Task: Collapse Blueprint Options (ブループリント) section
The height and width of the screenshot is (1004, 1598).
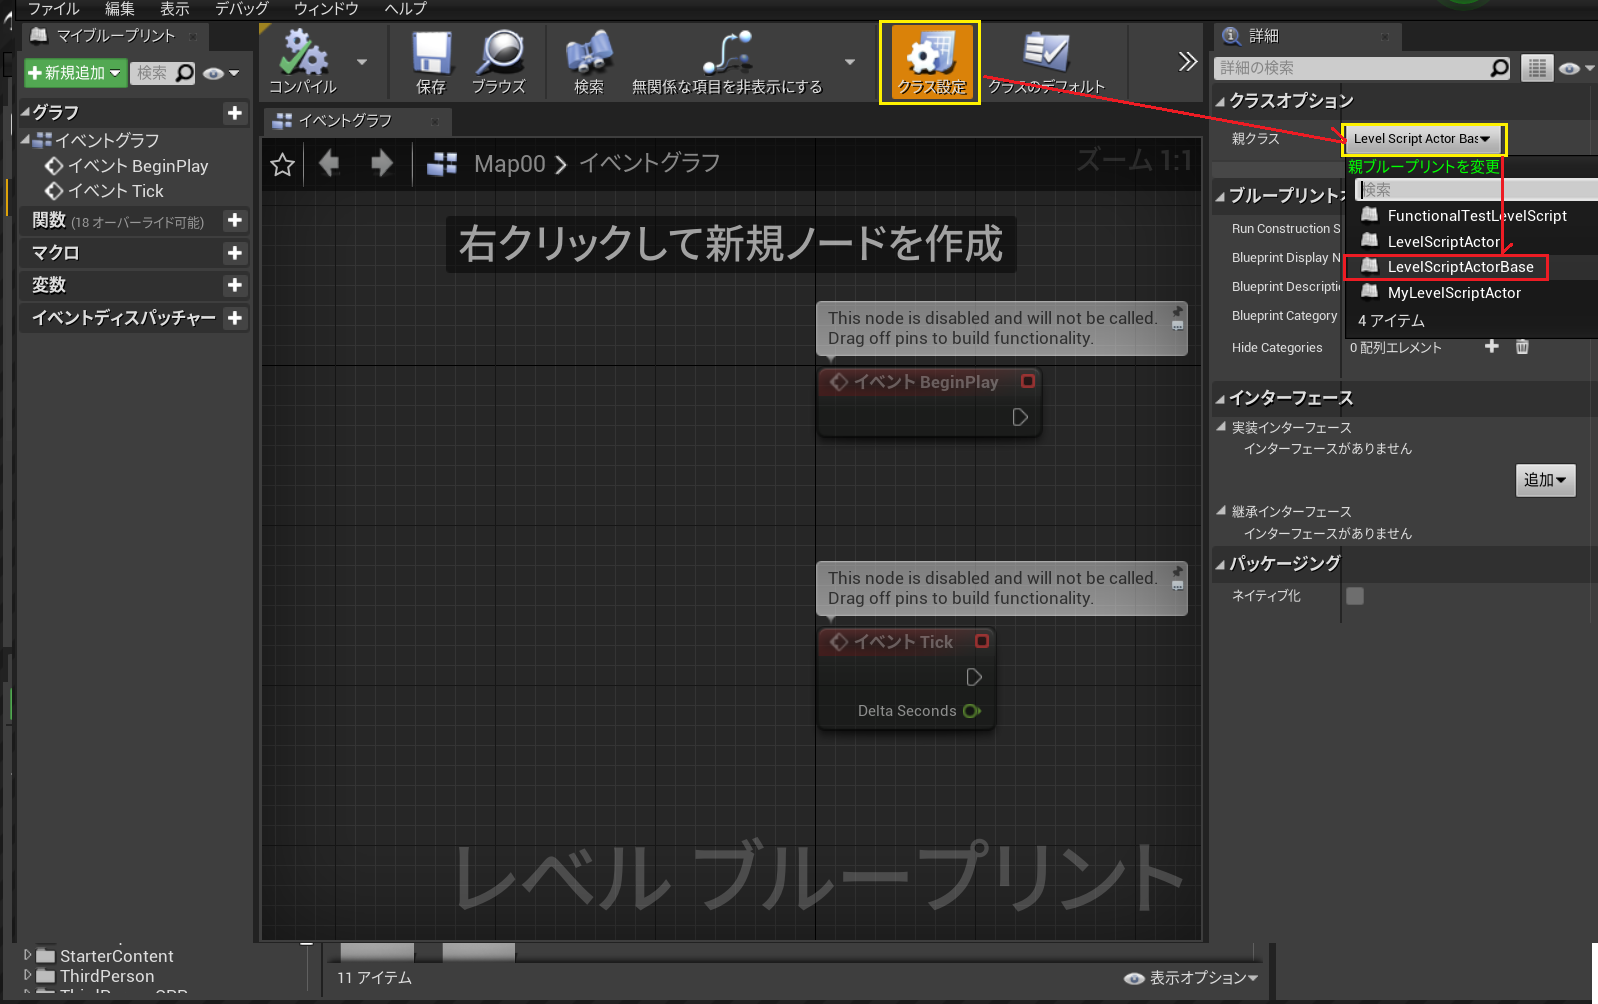Action: [x=1221, y=196]
